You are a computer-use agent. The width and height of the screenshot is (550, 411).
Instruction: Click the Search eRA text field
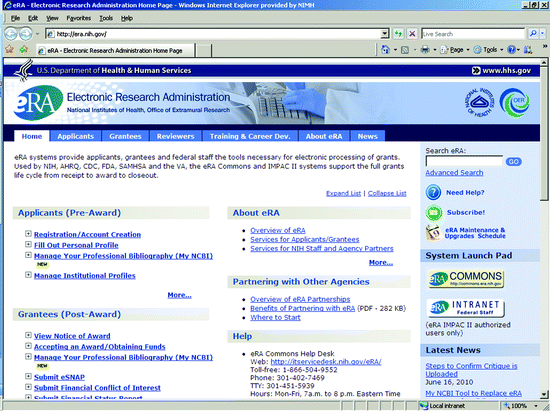pos(464,161)
